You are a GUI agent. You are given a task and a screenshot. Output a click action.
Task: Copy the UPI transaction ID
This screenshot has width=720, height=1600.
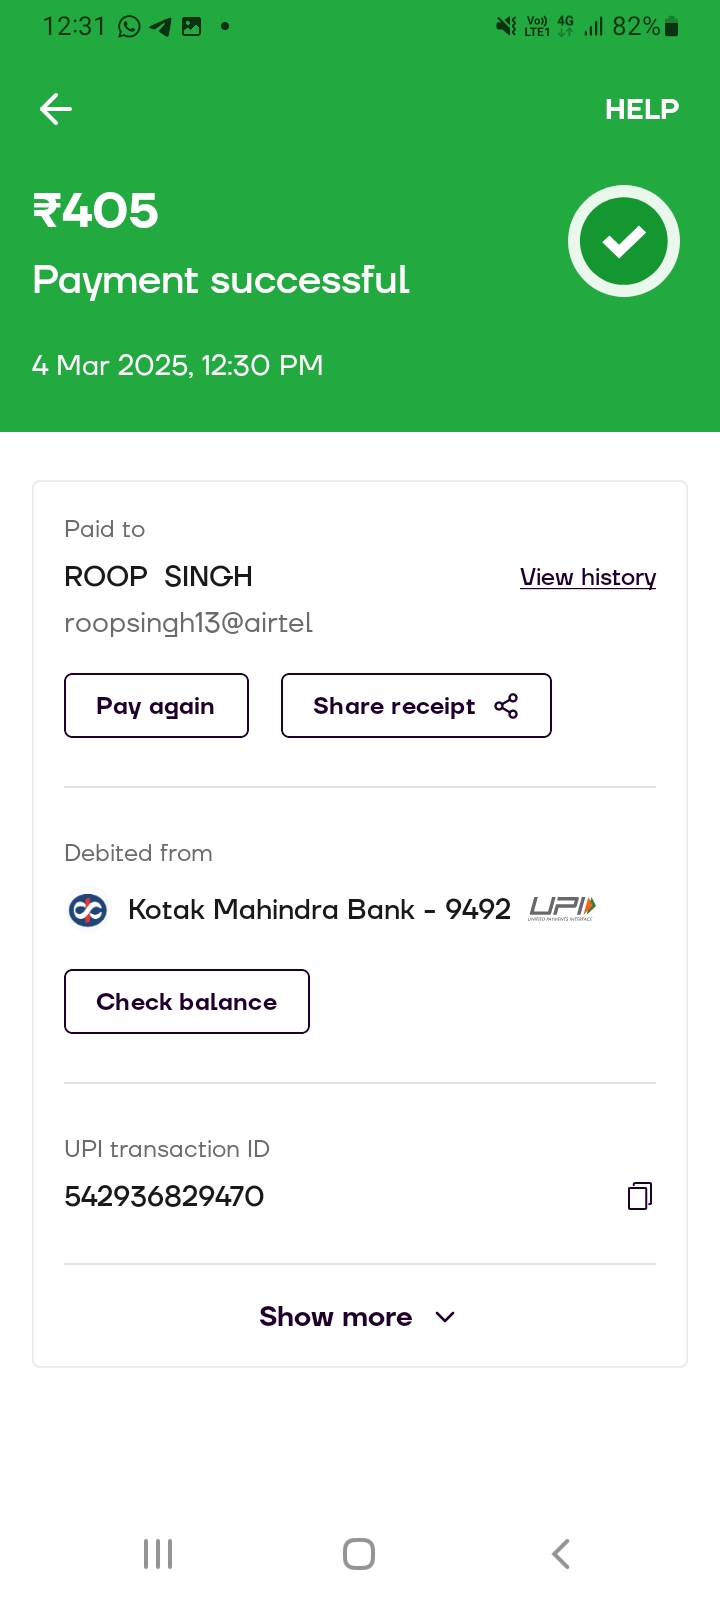pos(639,1196)
